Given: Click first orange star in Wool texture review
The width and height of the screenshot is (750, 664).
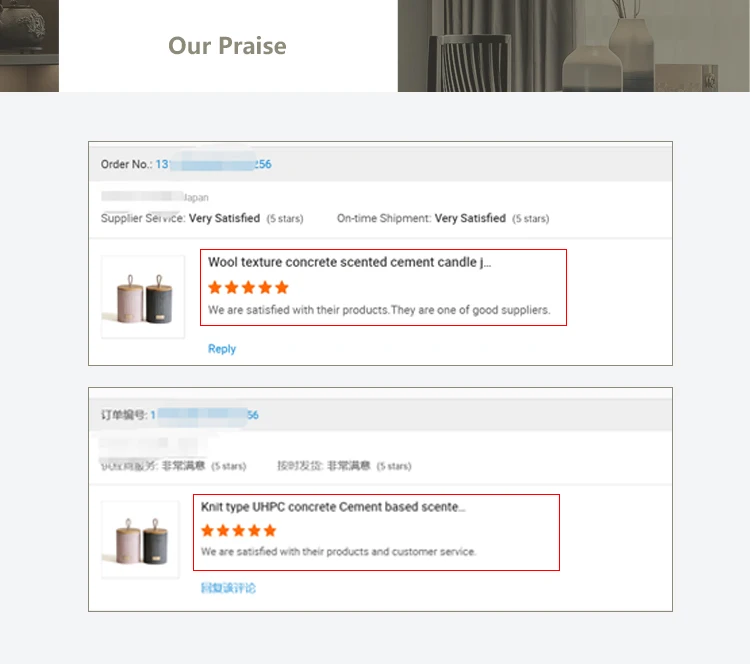Looking at the screenshot, I should tap(215, 288).
